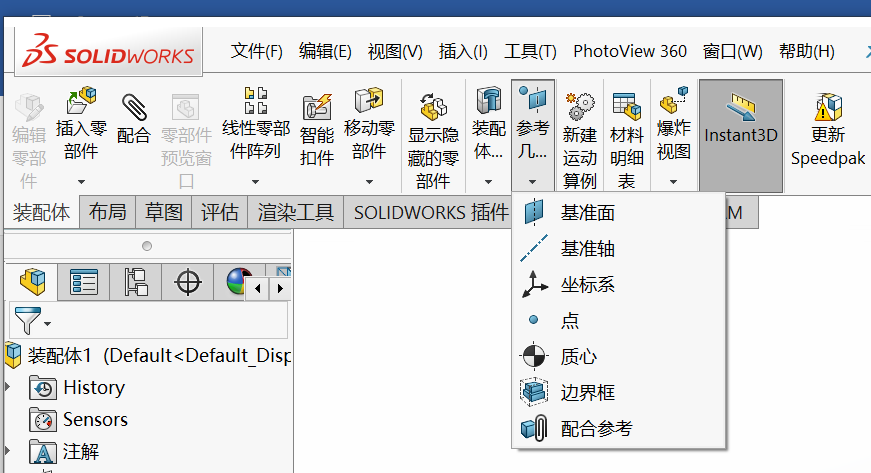The image size is (871, 473).
Task: Click the Exploded View (爆炸视图) icon
Action: point(674,100)
